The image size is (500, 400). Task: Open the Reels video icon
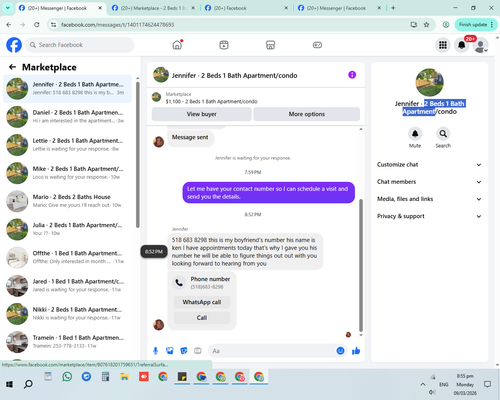pos(224,45)
